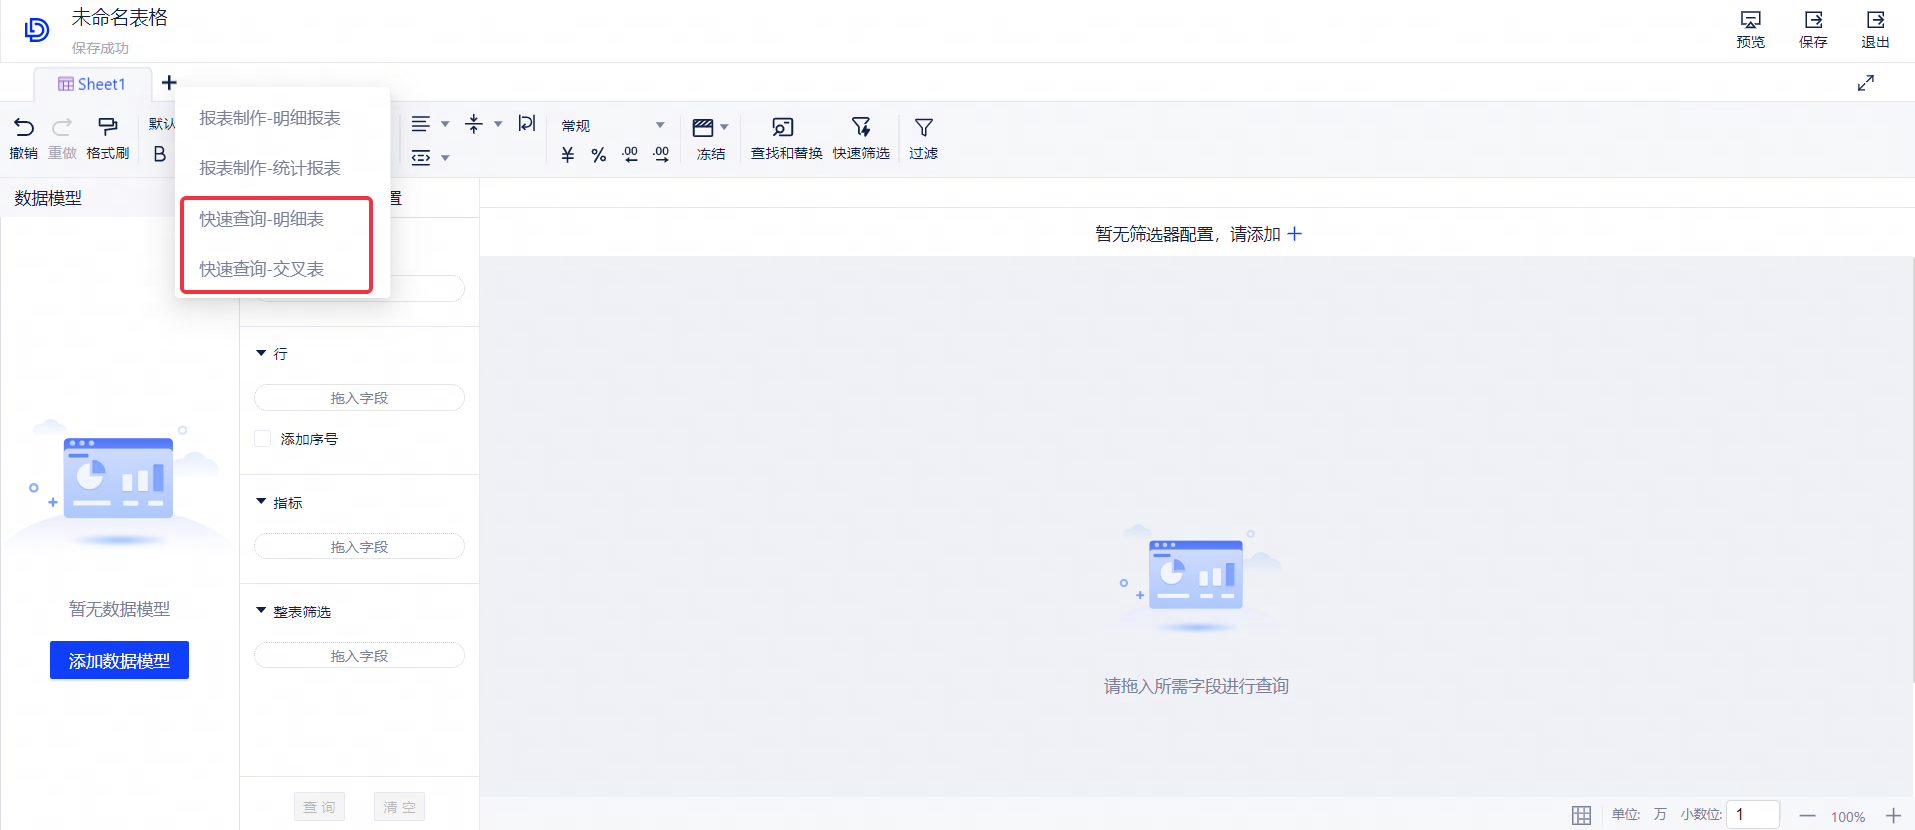
Task: Click the plus link to add filter
Action: (1294, 234)
